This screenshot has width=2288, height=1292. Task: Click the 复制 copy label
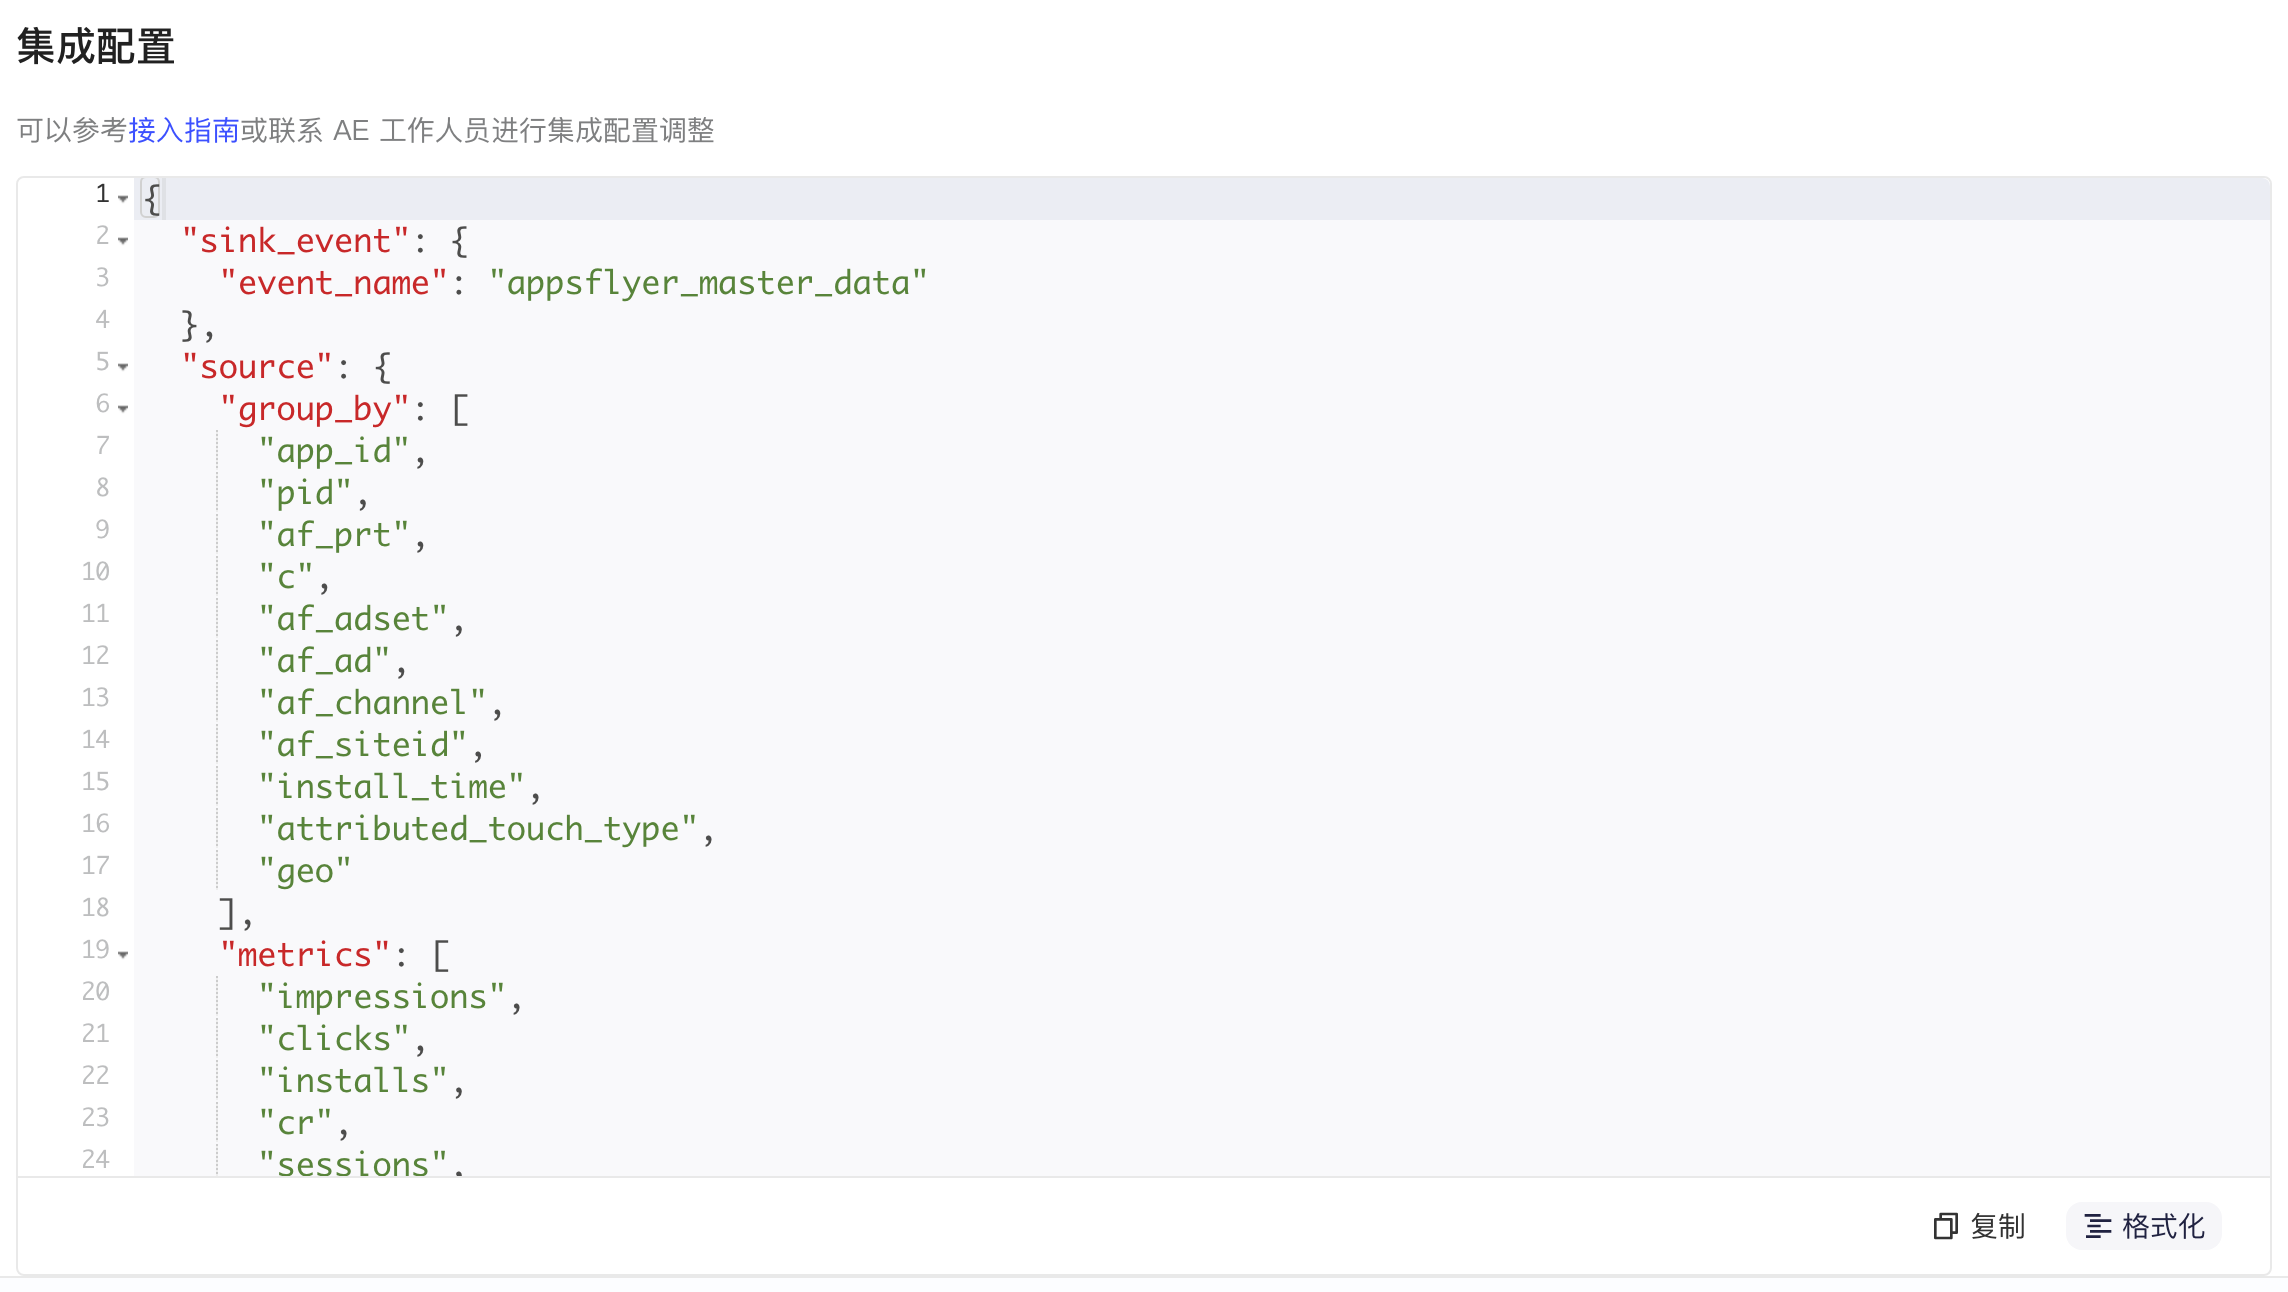coord(1998,1226)
